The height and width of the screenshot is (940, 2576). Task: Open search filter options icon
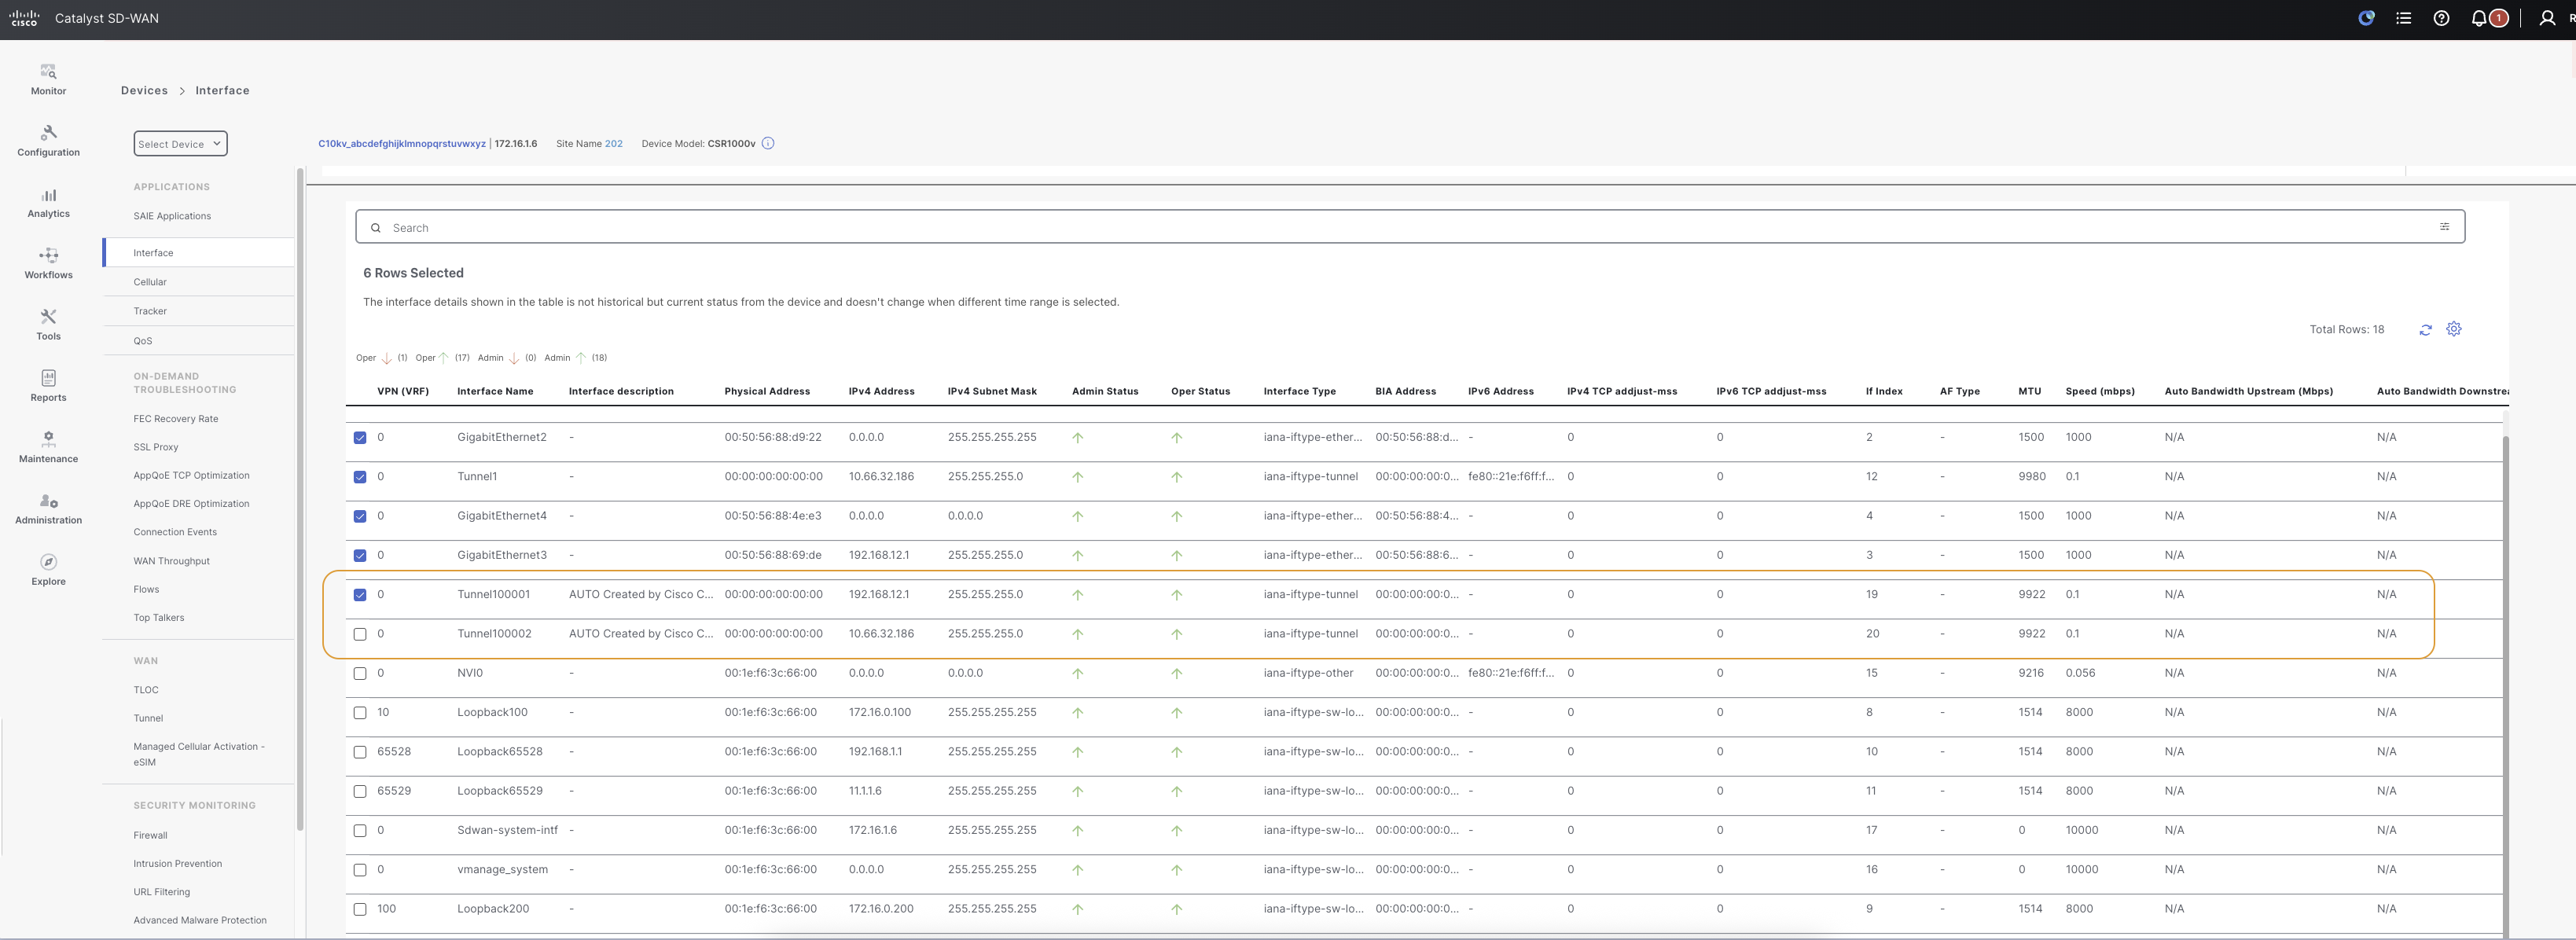click(2444, 227)
